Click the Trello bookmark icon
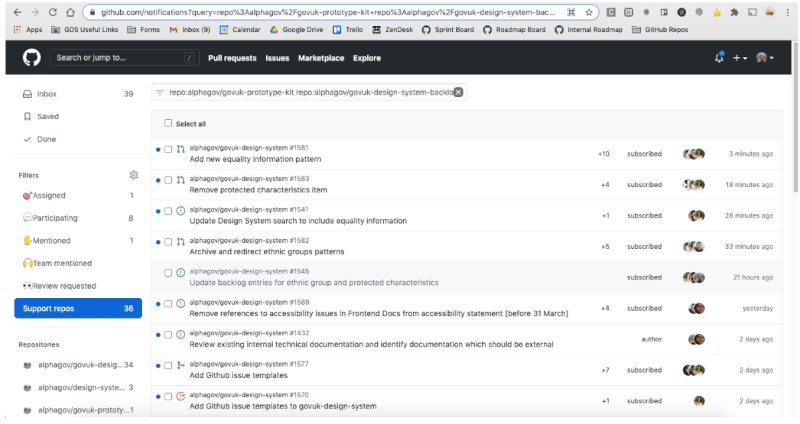The image size is (800, 424). tap(337, 30)
